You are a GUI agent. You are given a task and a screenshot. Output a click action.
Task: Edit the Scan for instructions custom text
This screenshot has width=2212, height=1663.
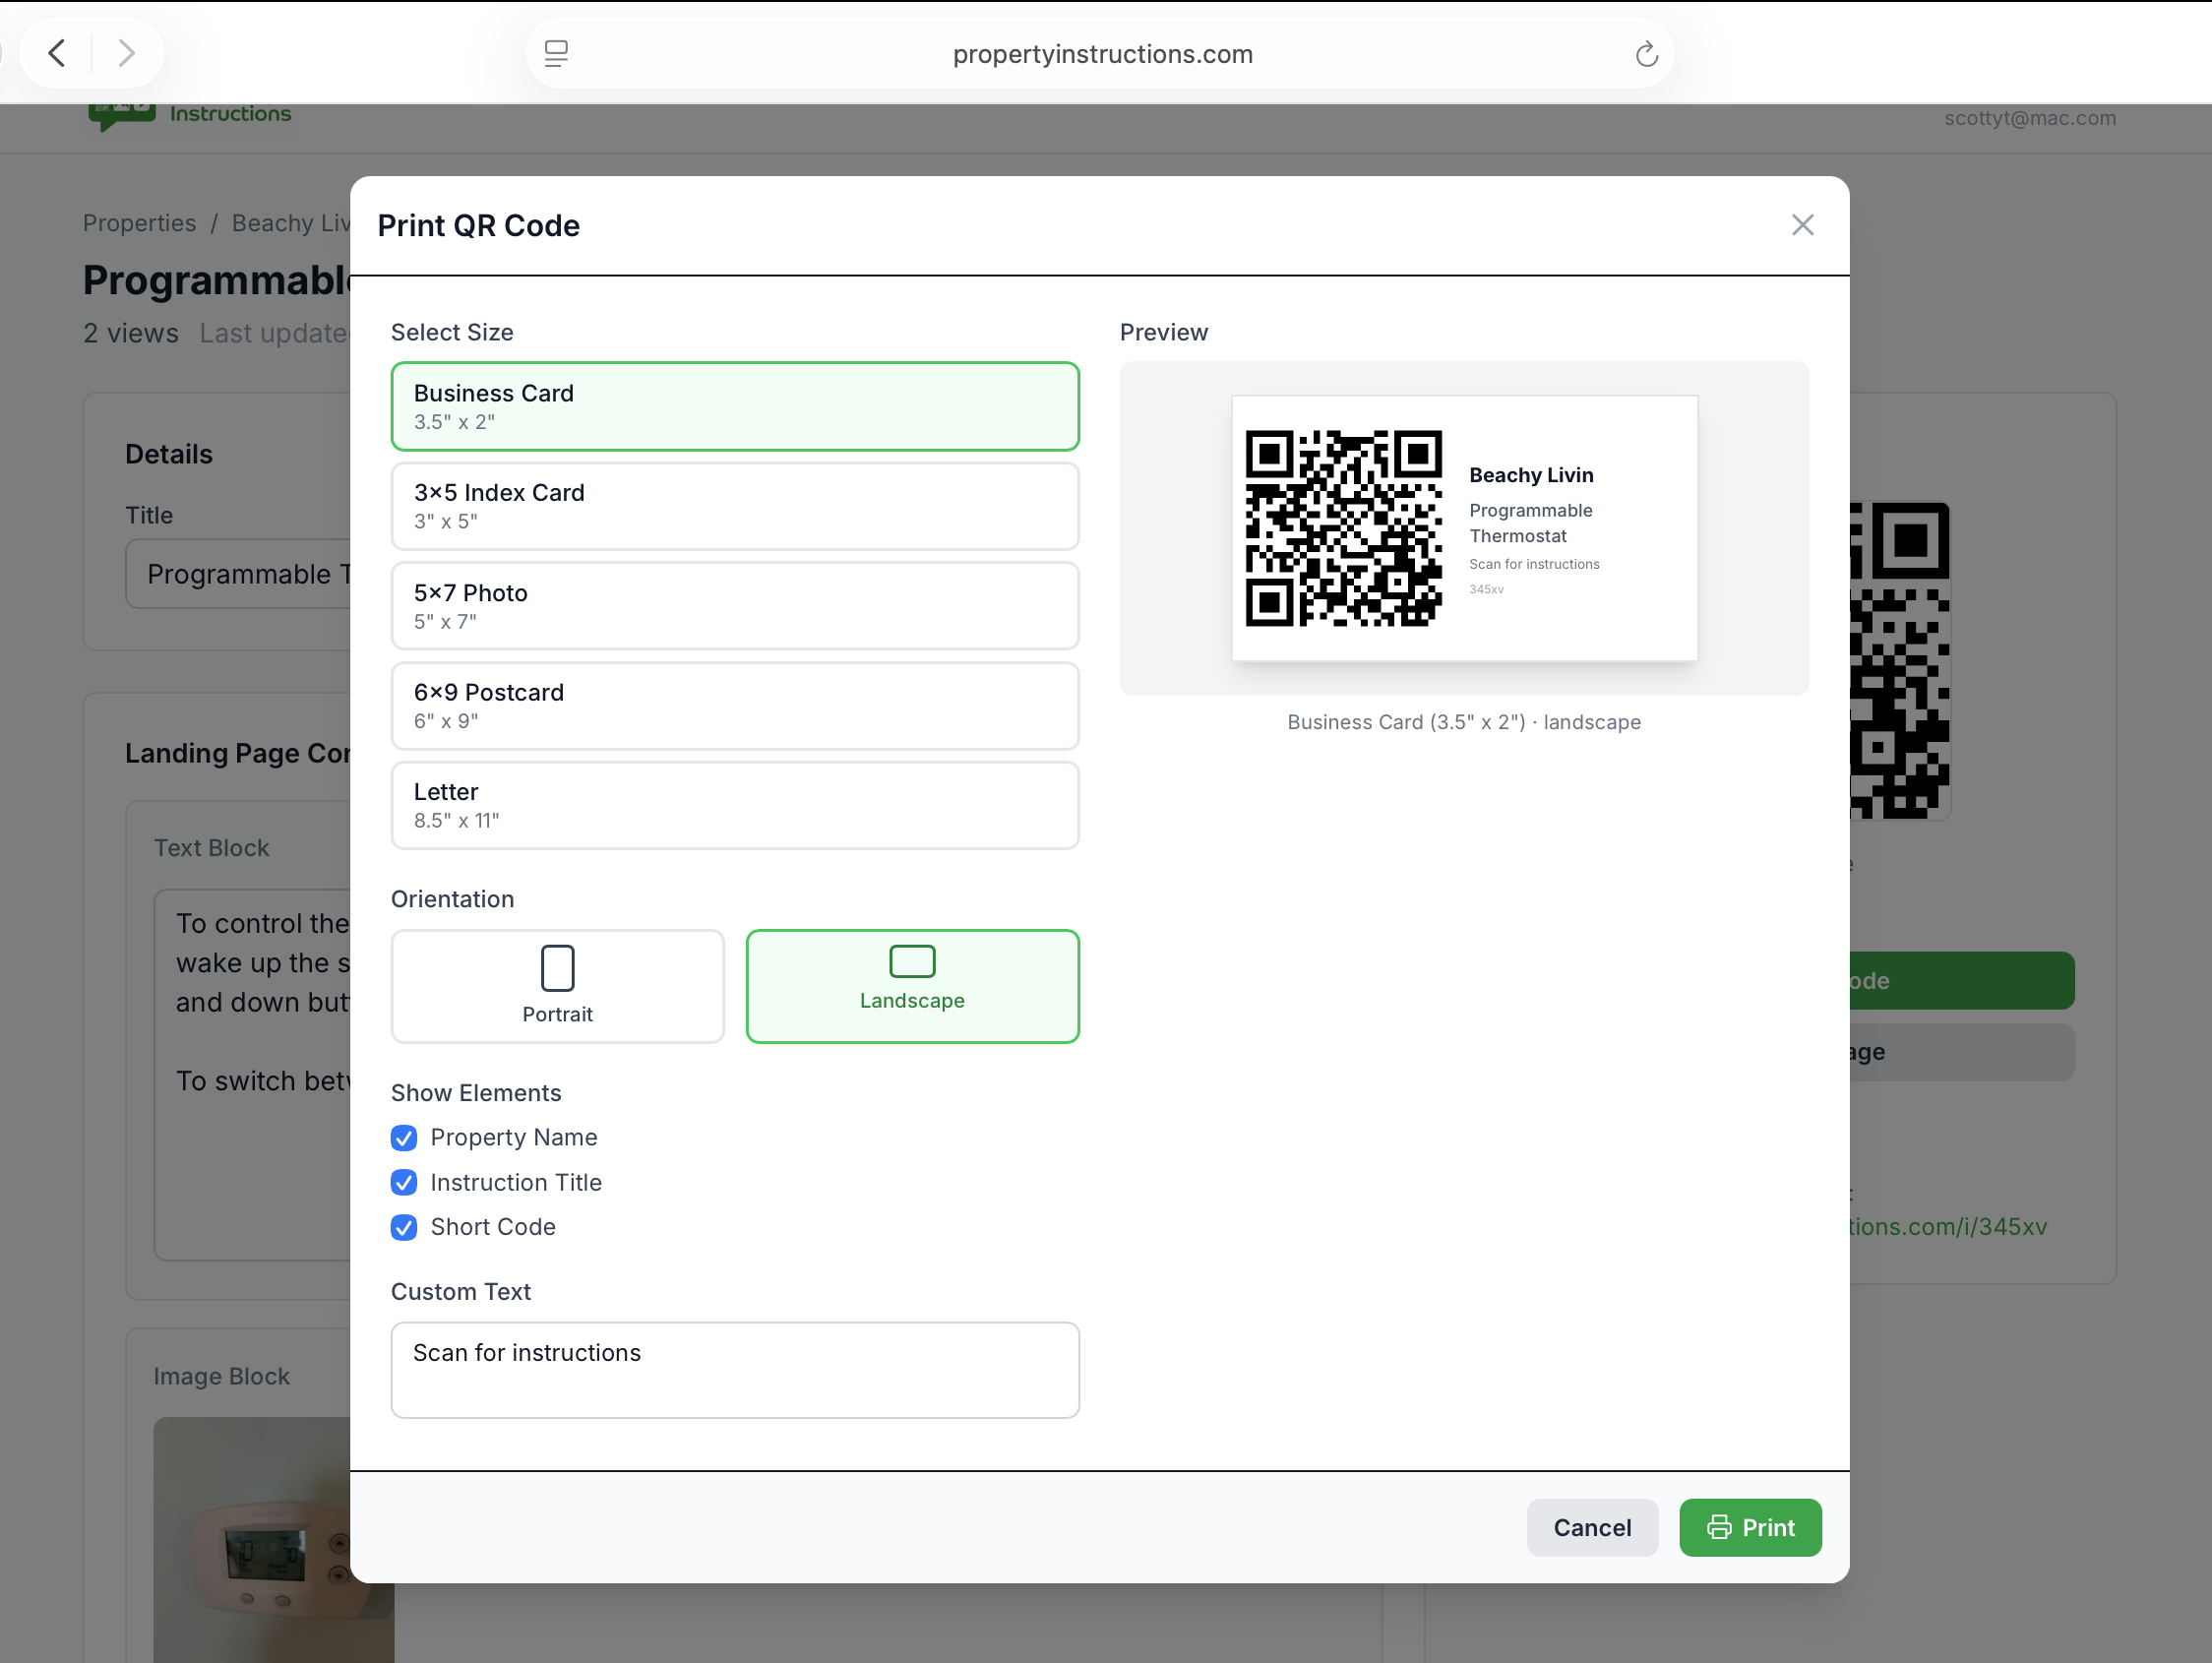pyautogui.click(x=735, y=1369)
